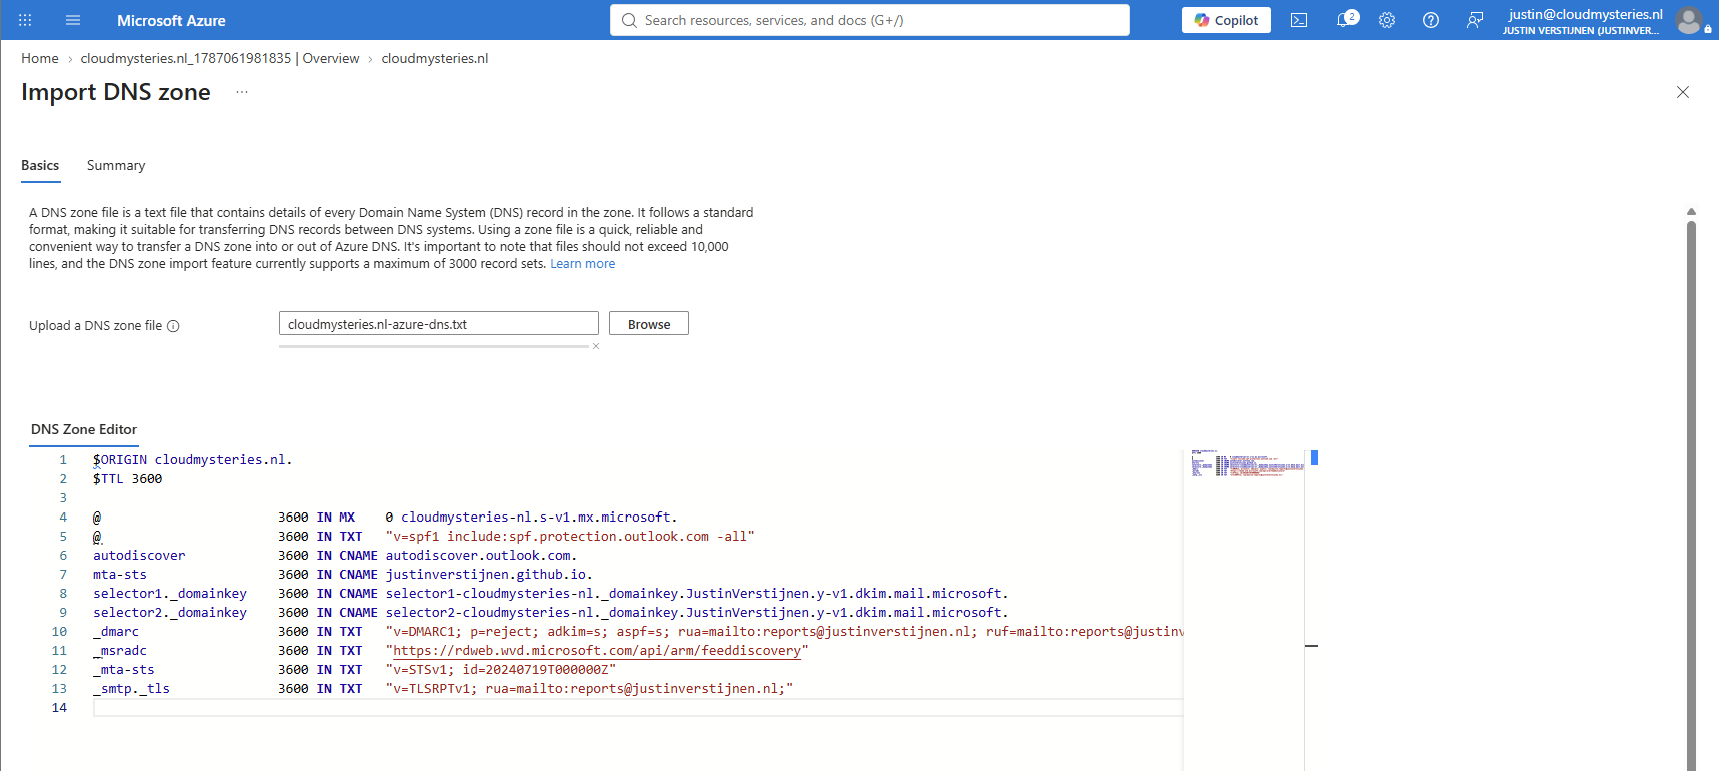Click the selector1._domainkey record name
Image resolution: width=1719 pixels, height=771 pixels.
(170, 593)
